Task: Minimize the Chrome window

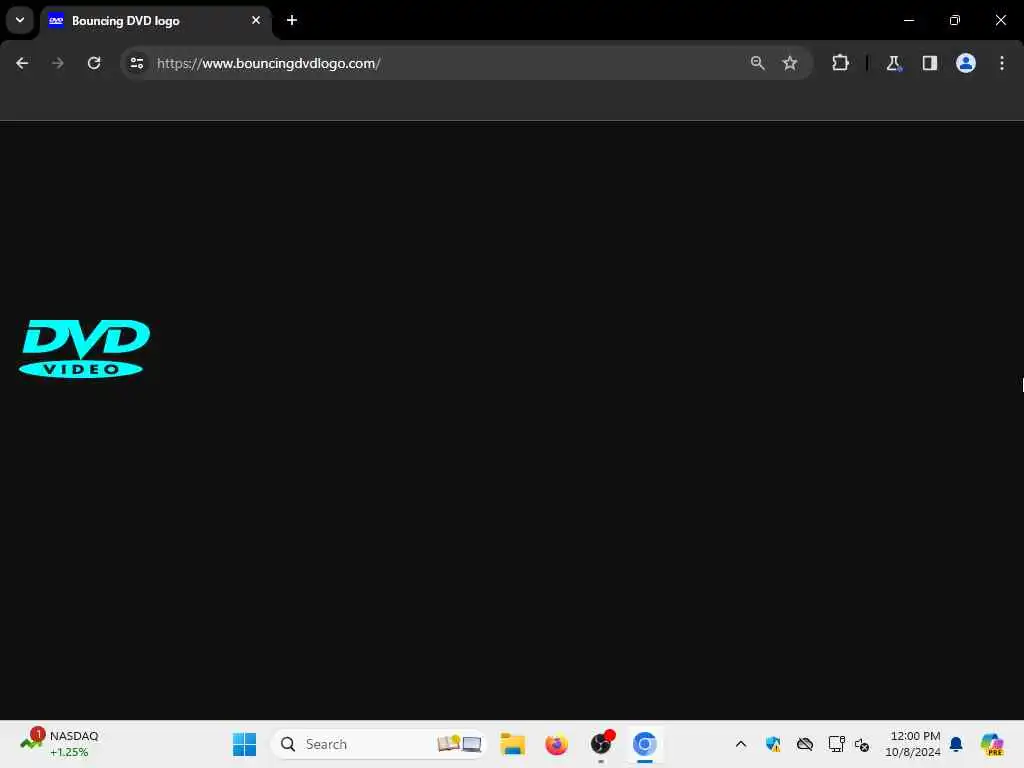Action: 909,20
